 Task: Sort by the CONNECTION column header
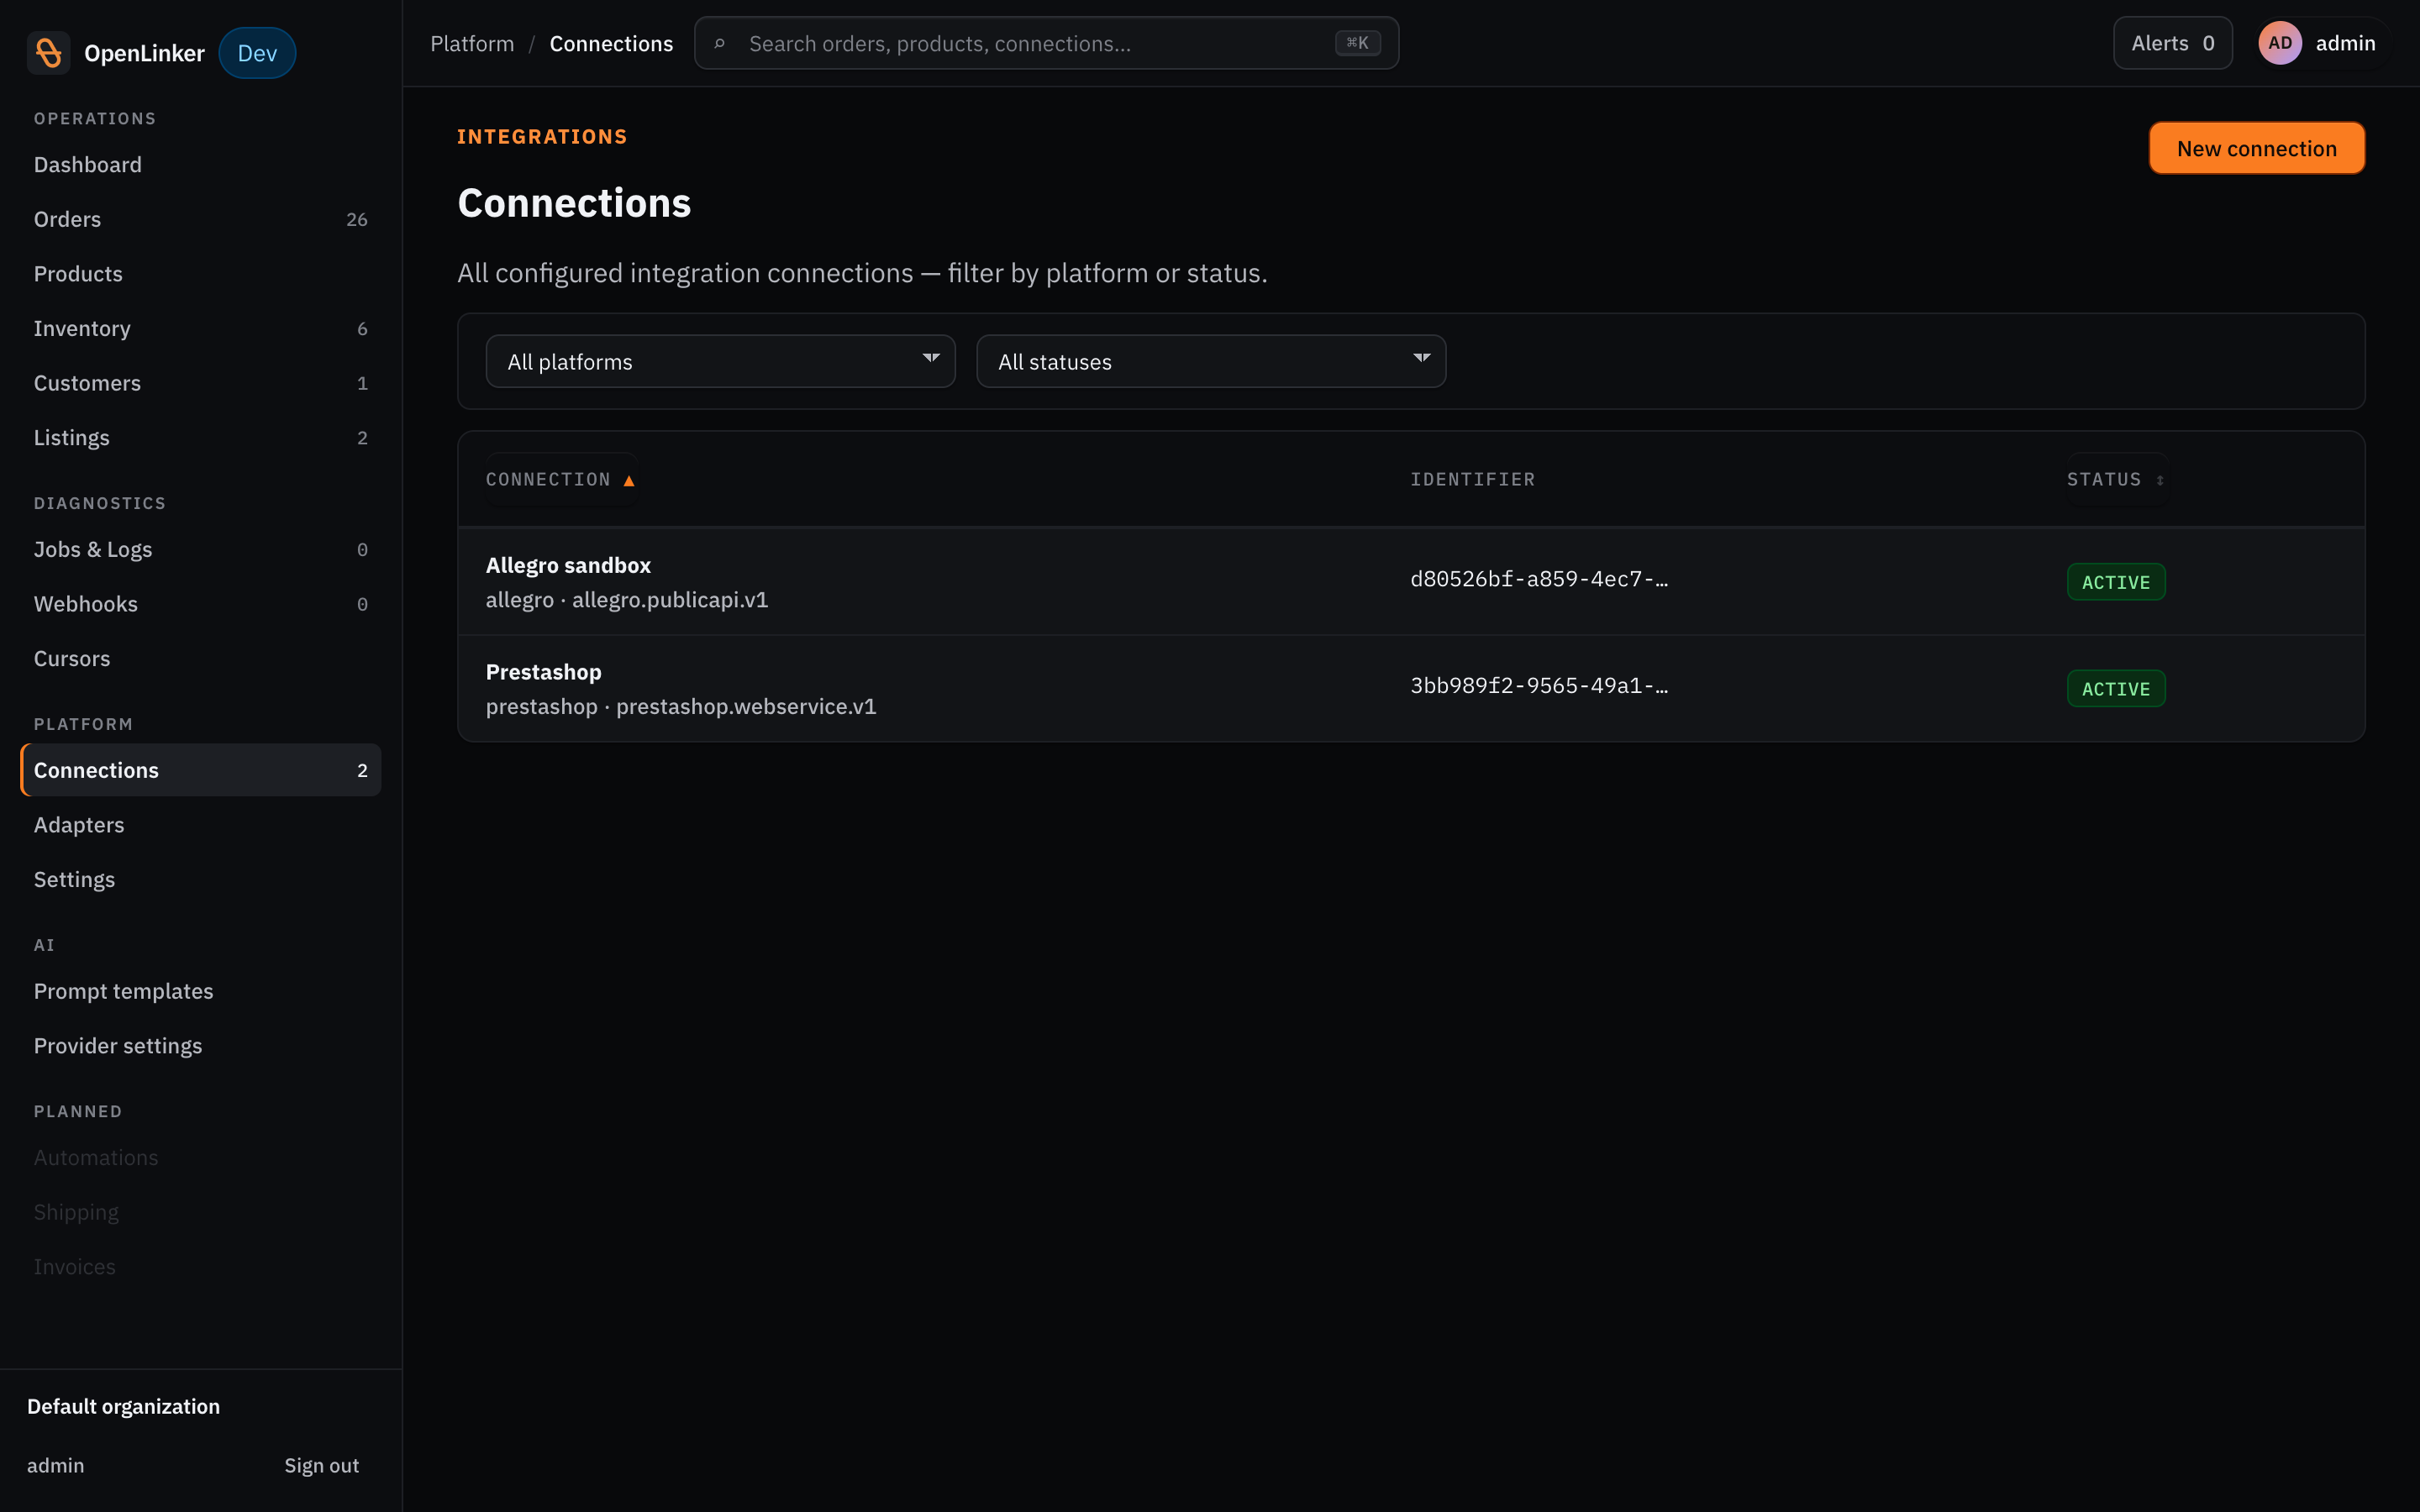(560, 480)
